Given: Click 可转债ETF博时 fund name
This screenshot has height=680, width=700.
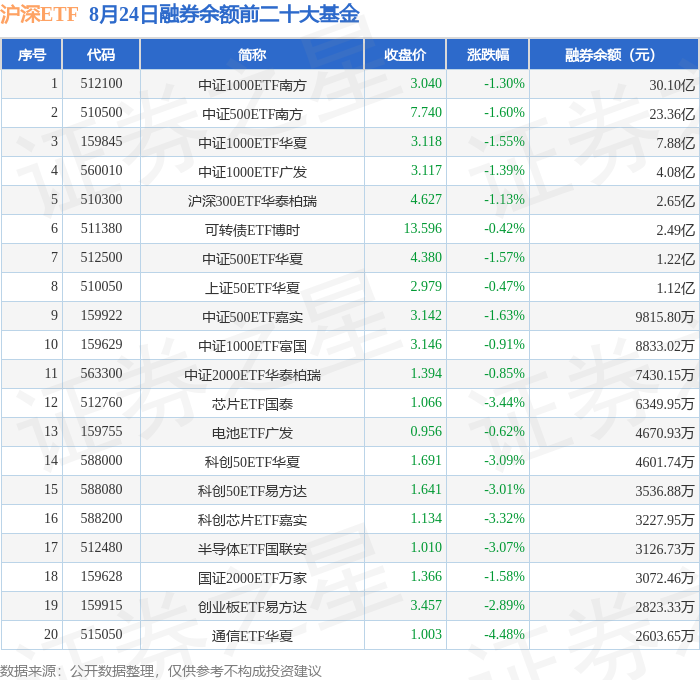Looking at the screenshot, I should [x=252, y=230].
